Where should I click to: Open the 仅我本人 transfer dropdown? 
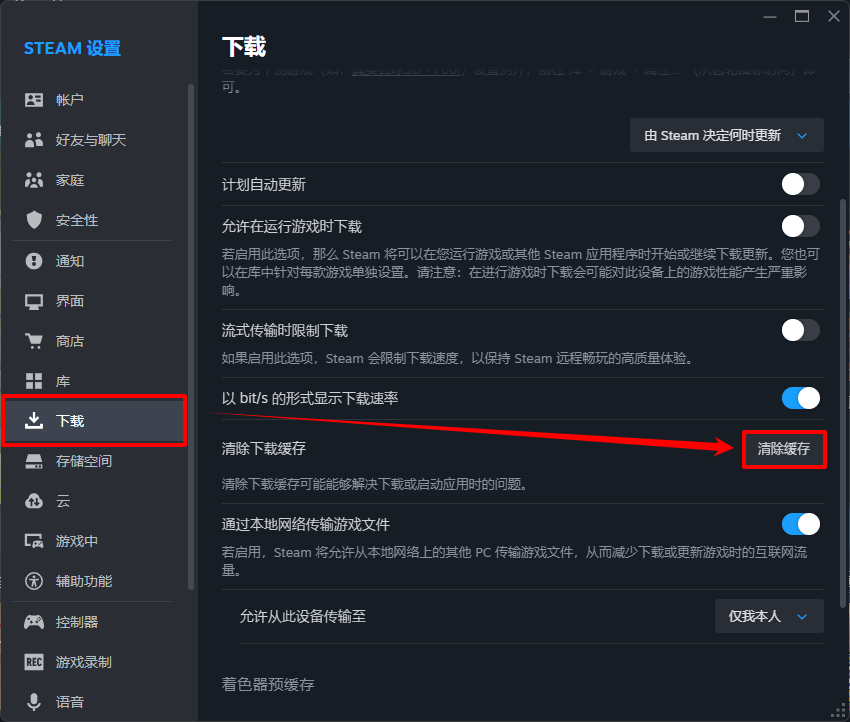click(769, 616)
